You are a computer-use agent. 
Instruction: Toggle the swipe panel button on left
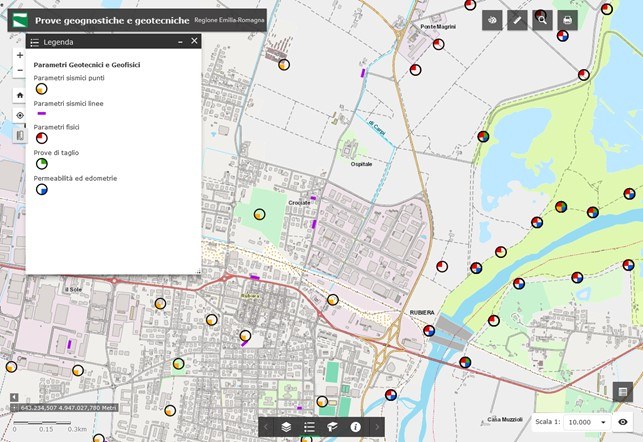point(20,135)
